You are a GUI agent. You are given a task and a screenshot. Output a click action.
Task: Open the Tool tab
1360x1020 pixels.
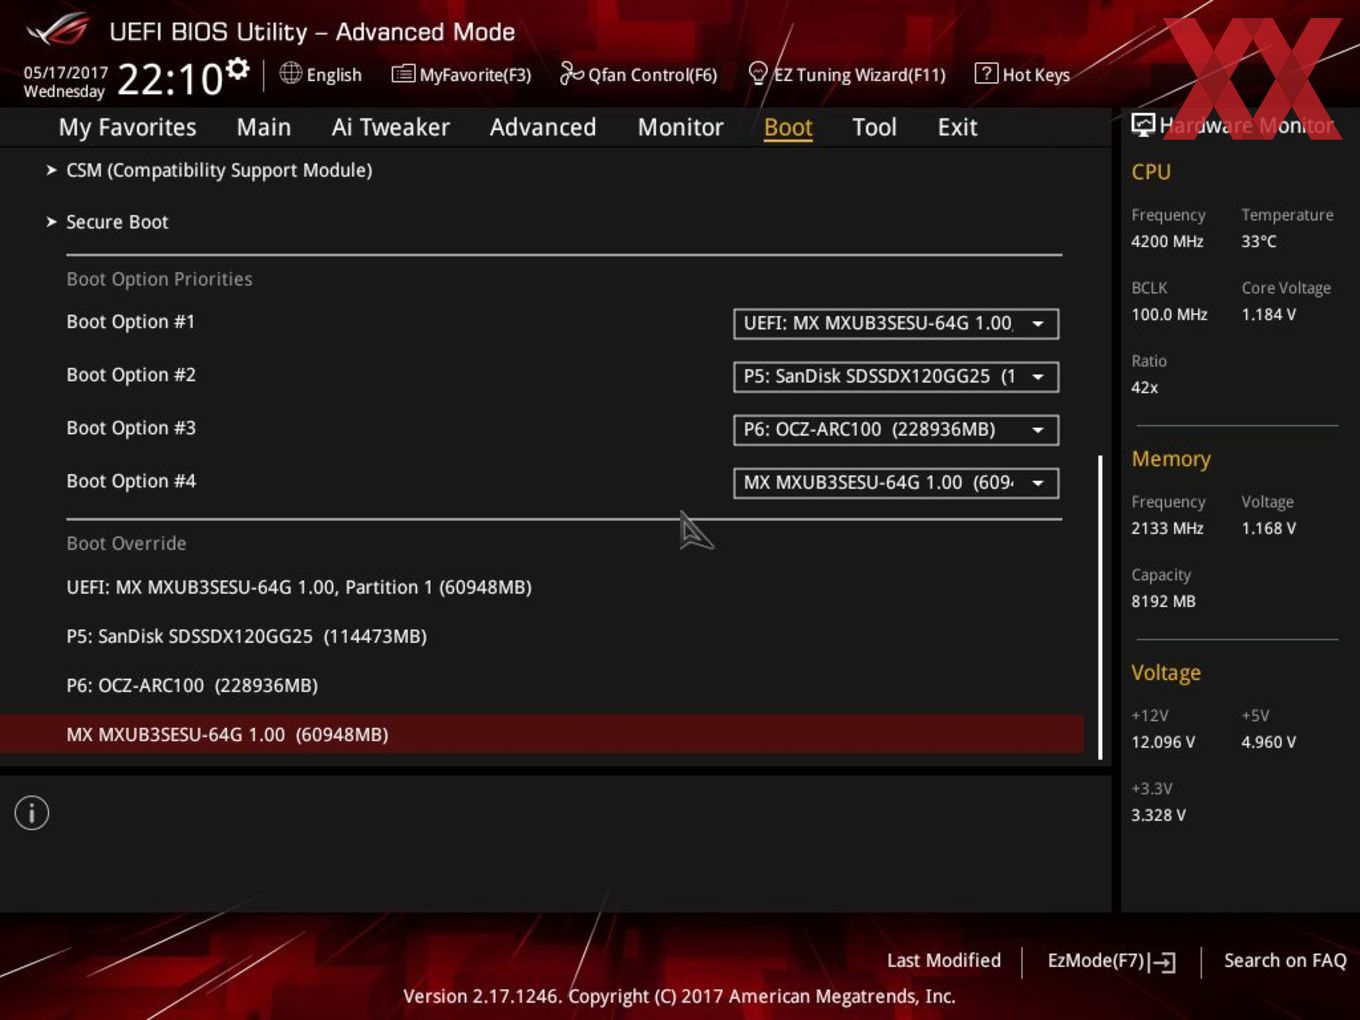tap(874, 127)
